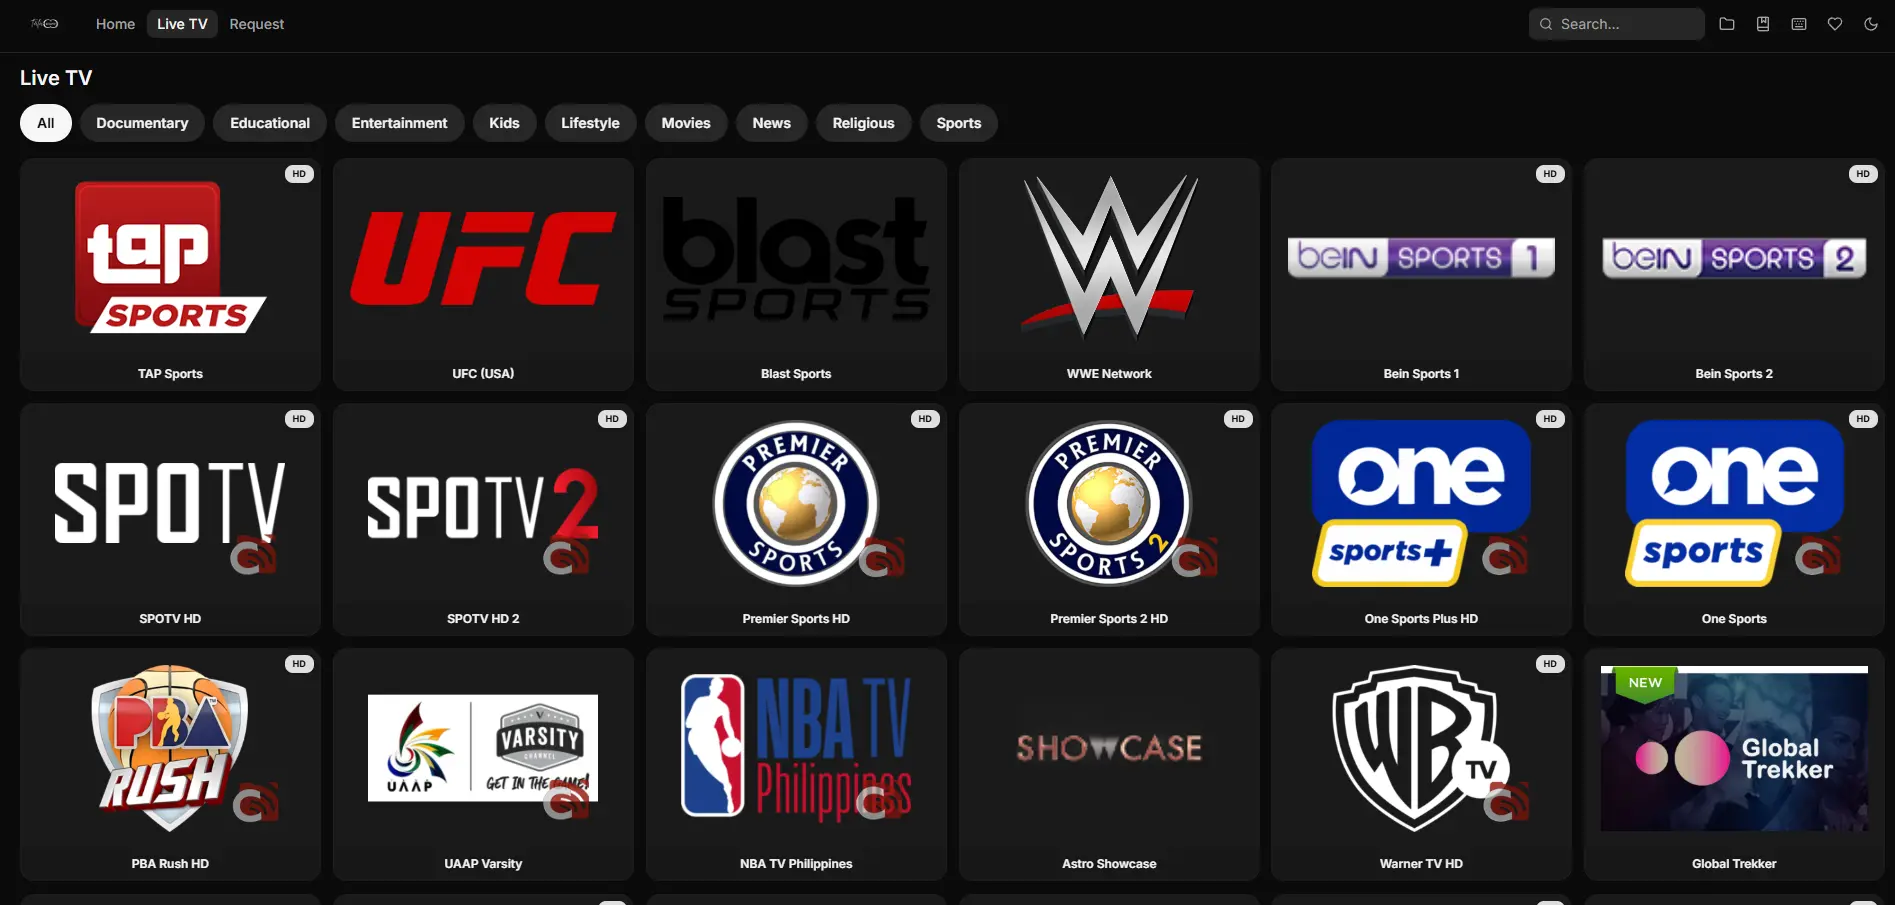Click the keyboard shortcuts icon
The image size is (1895, 905).
pyautogui.click(x=1799, y=24)
